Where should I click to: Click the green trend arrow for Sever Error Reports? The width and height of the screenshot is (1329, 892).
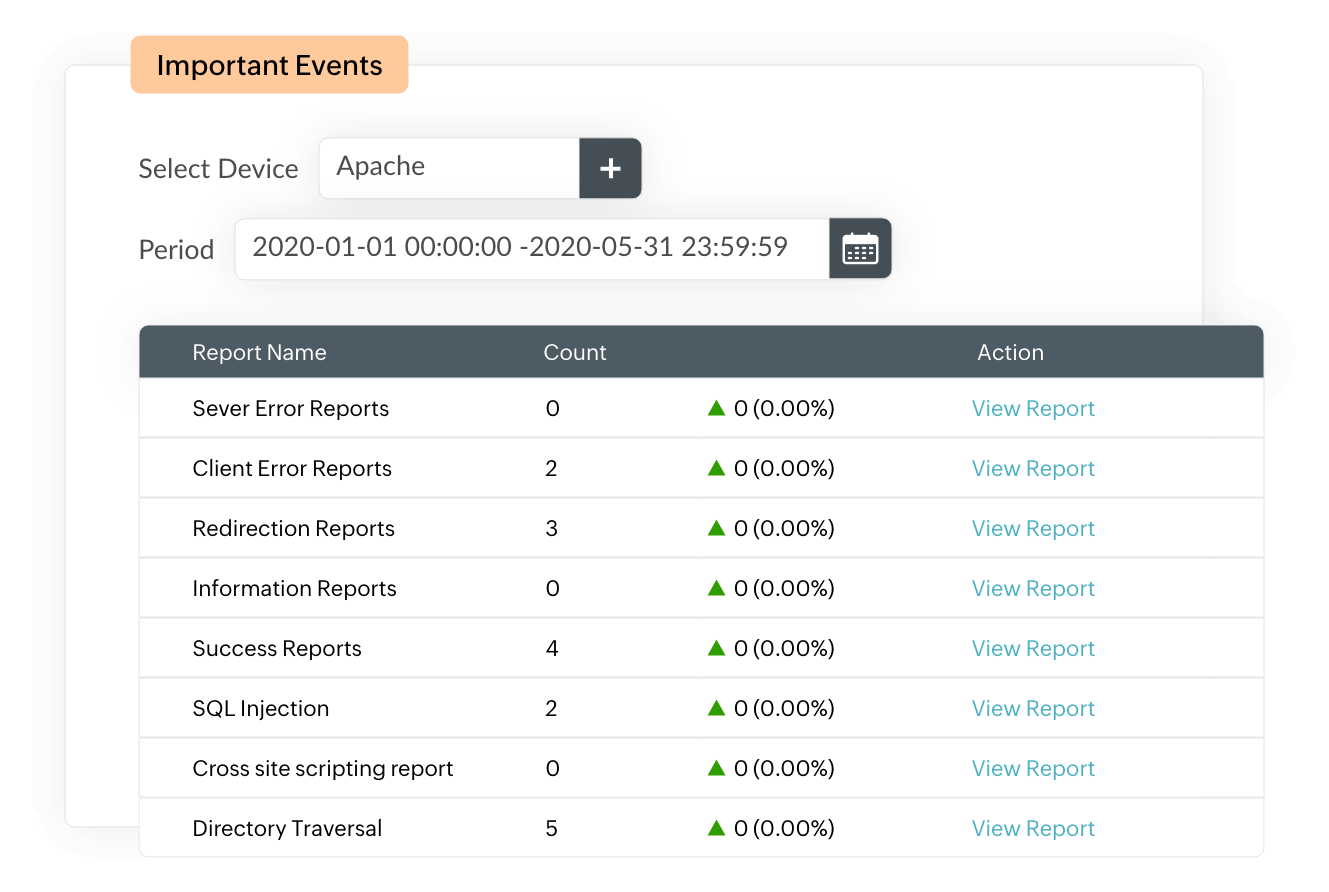pyautogui.click(x=716, y=408)
